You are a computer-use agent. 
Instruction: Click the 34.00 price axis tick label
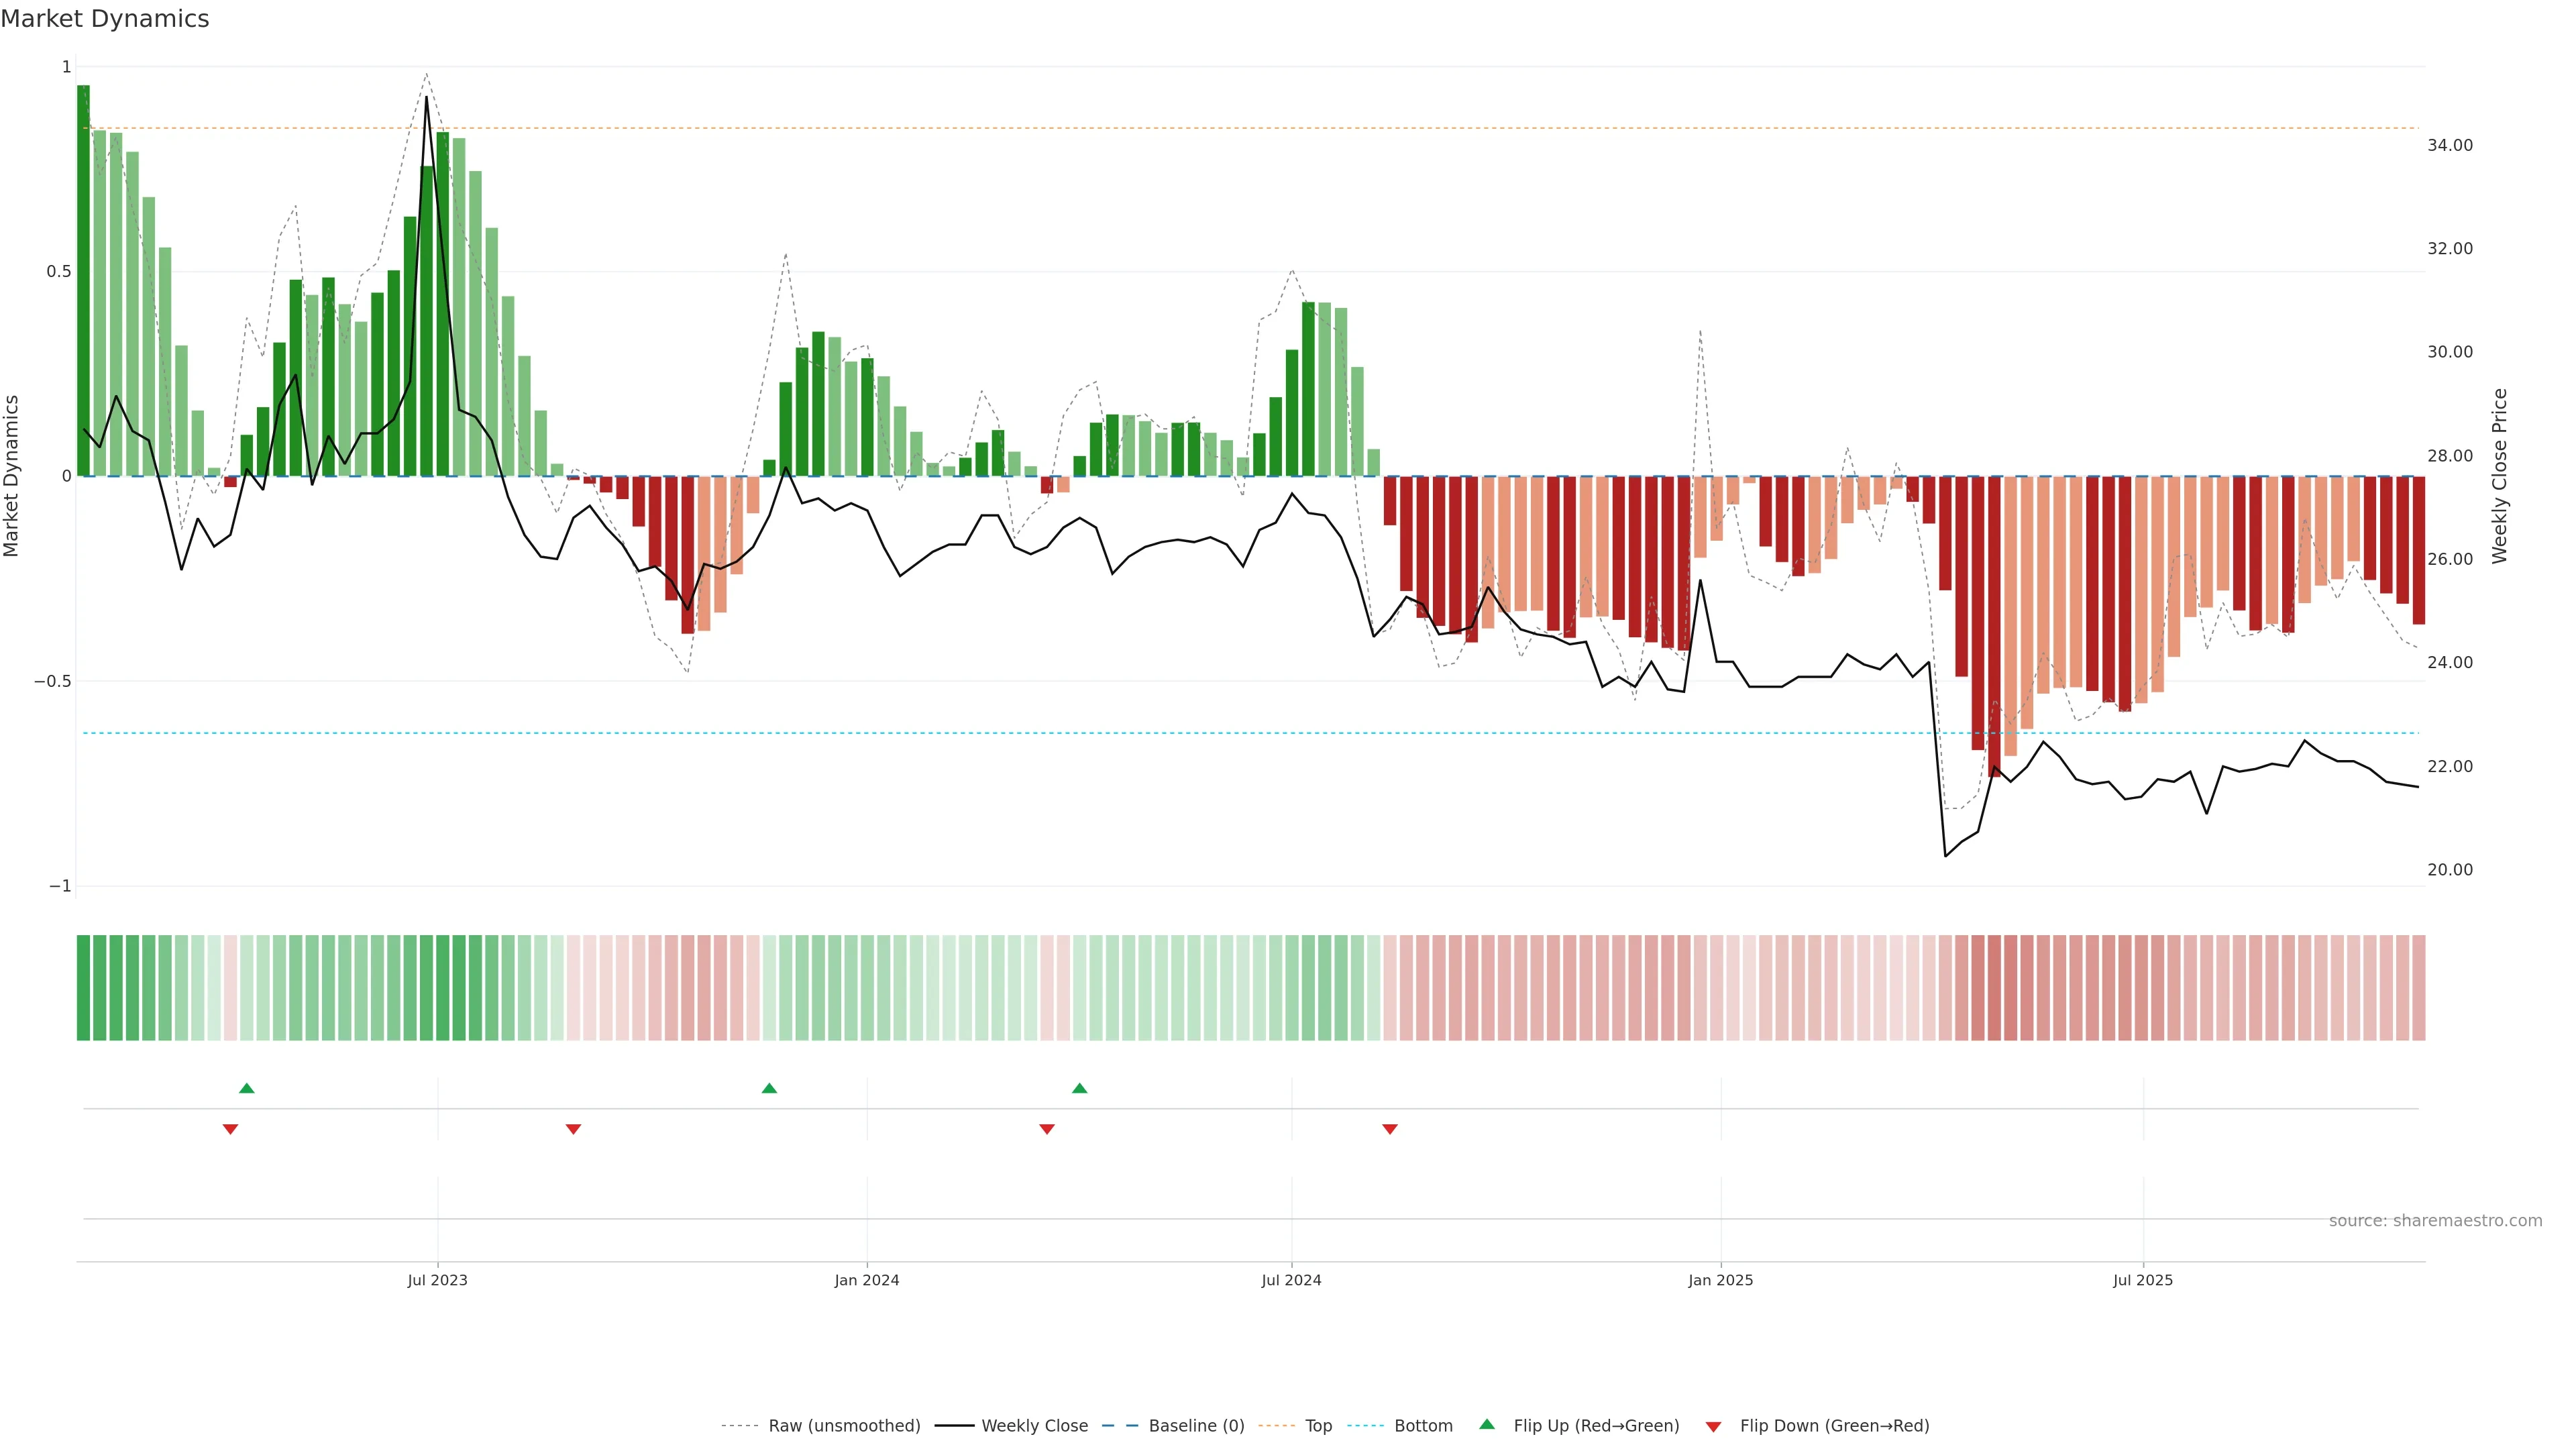[2449, 145]
